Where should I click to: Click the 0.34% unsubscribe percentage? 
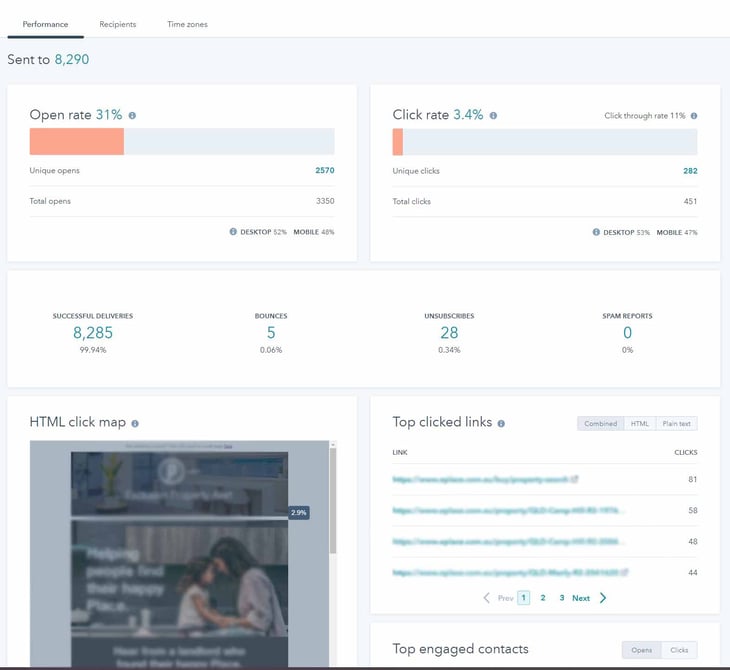(449, 350)
